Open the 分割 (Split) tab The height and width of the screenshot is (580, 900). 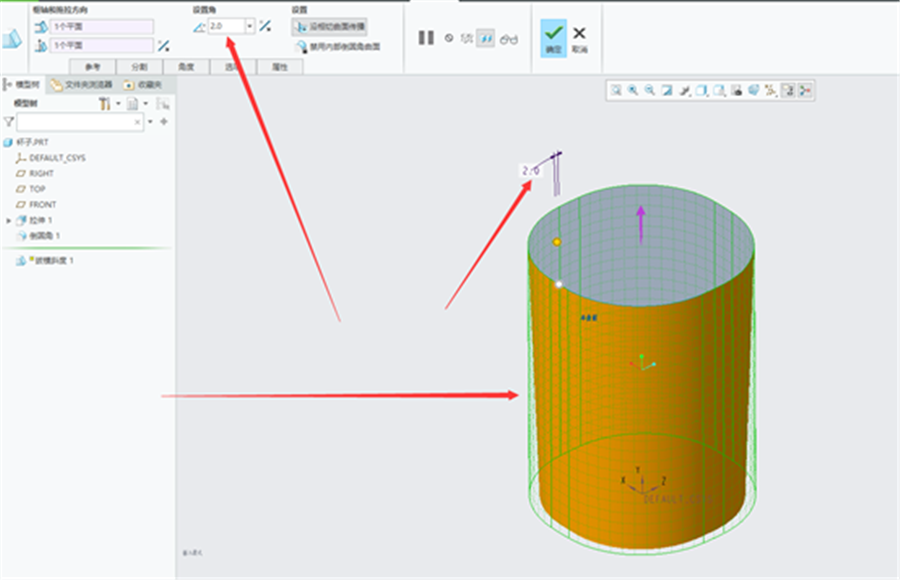pyautogui.click(x=139, y=67)
